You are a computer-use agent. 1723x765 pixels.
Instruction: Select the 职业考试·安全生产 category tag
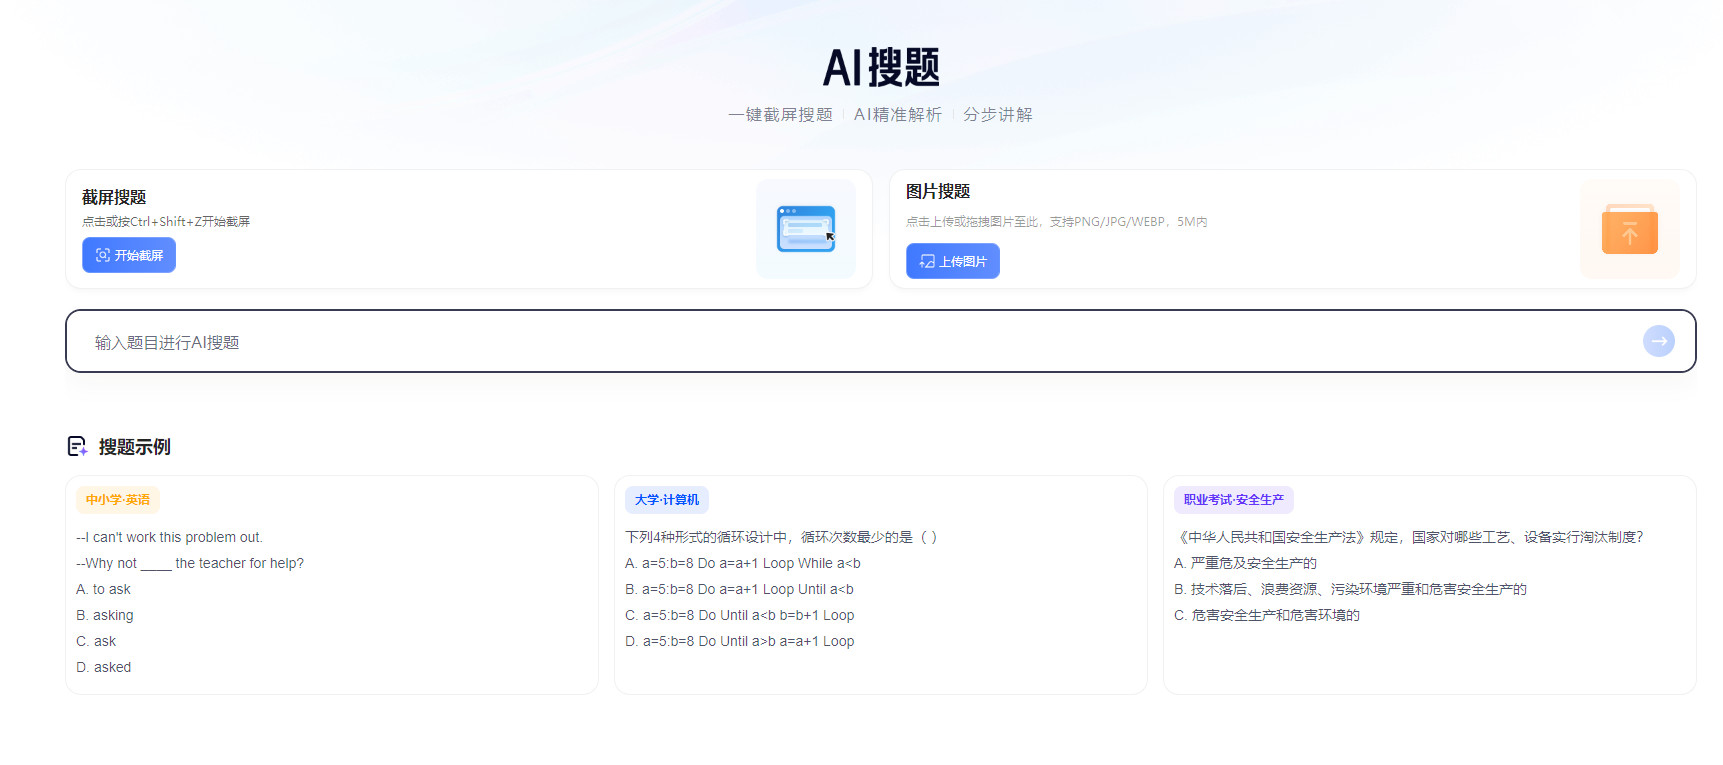click(x=1233, y=500)
